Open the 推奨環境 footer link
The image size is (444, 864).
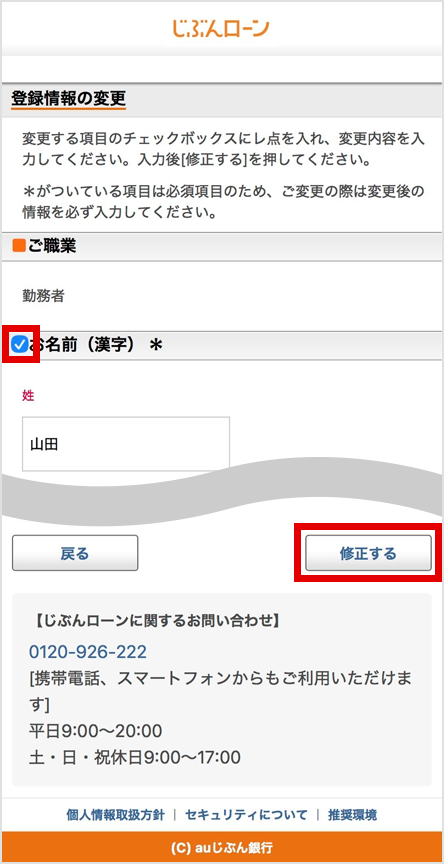(x=353, y=815)
